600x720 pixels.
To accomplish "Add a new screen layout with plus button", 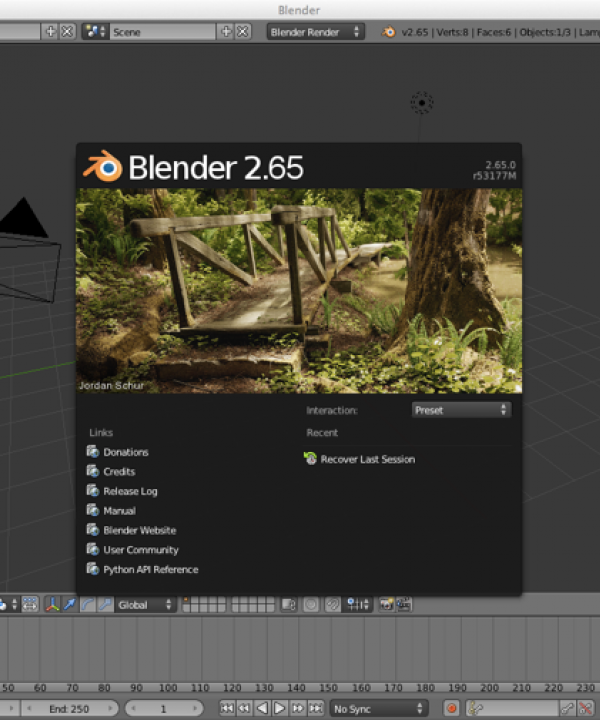I will (50, 32).
